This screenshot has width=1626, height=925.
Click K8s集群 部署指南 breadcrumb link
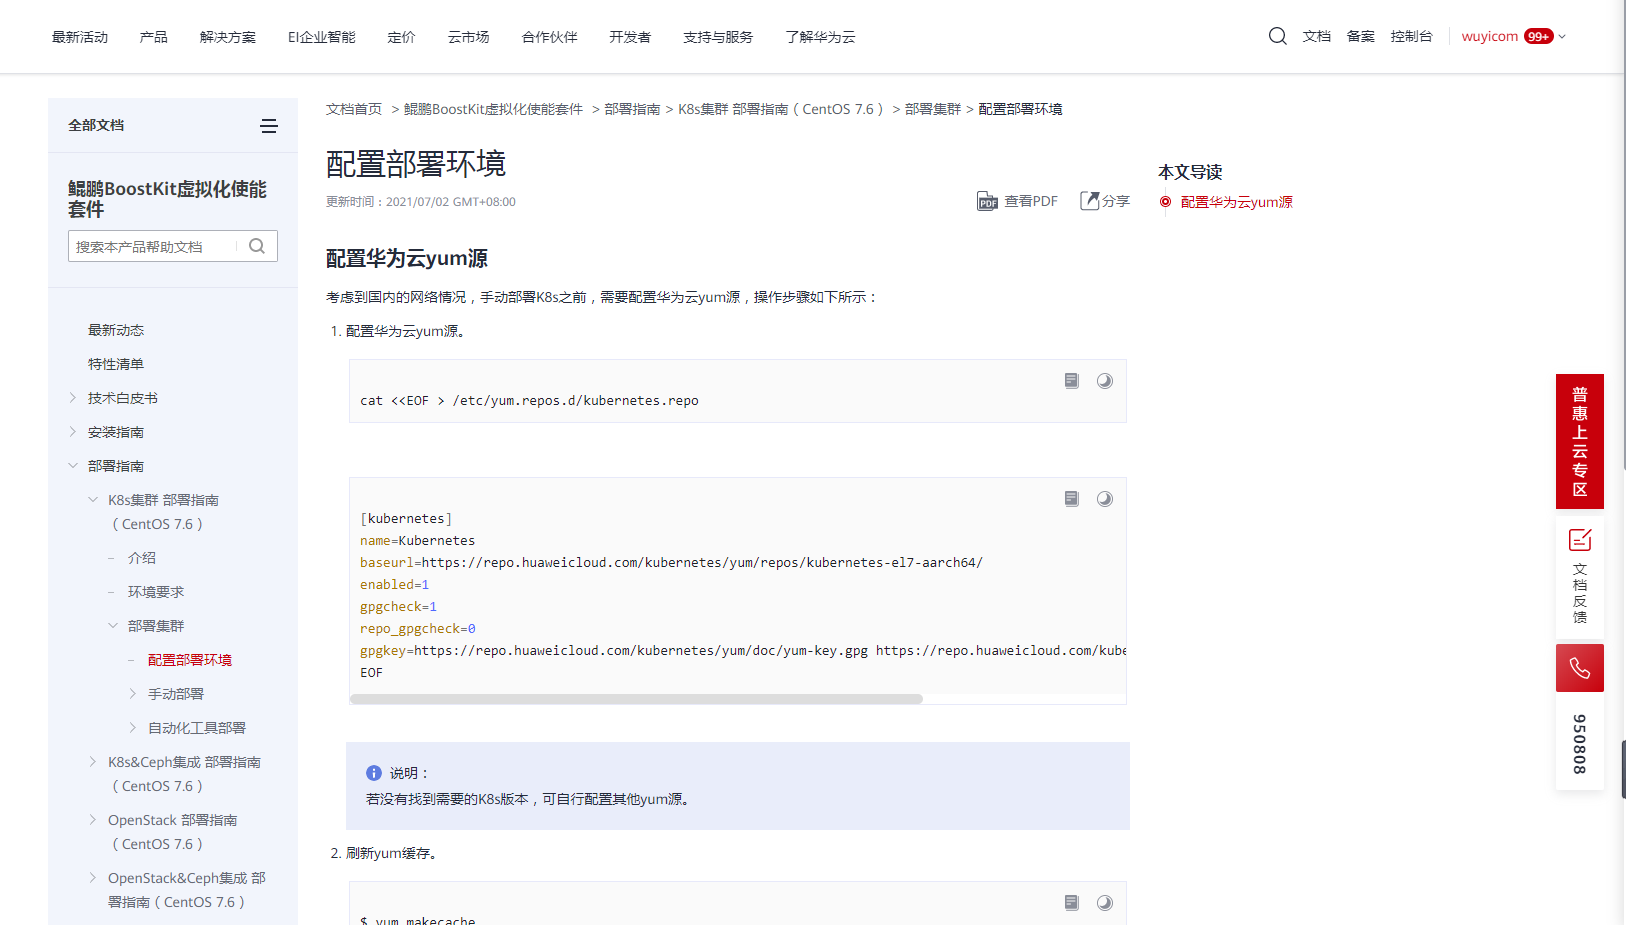(x=781, y=109)
